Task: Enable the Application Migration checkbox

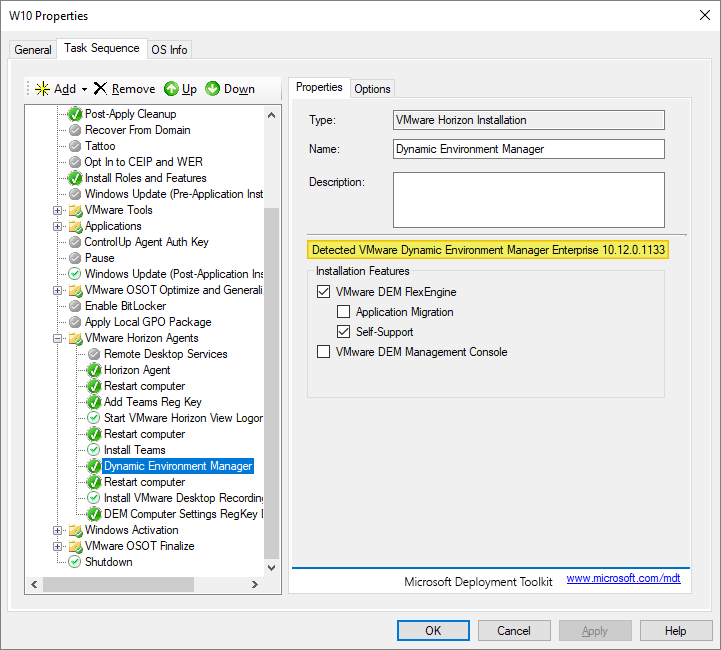Action: [x=343, y=312]
